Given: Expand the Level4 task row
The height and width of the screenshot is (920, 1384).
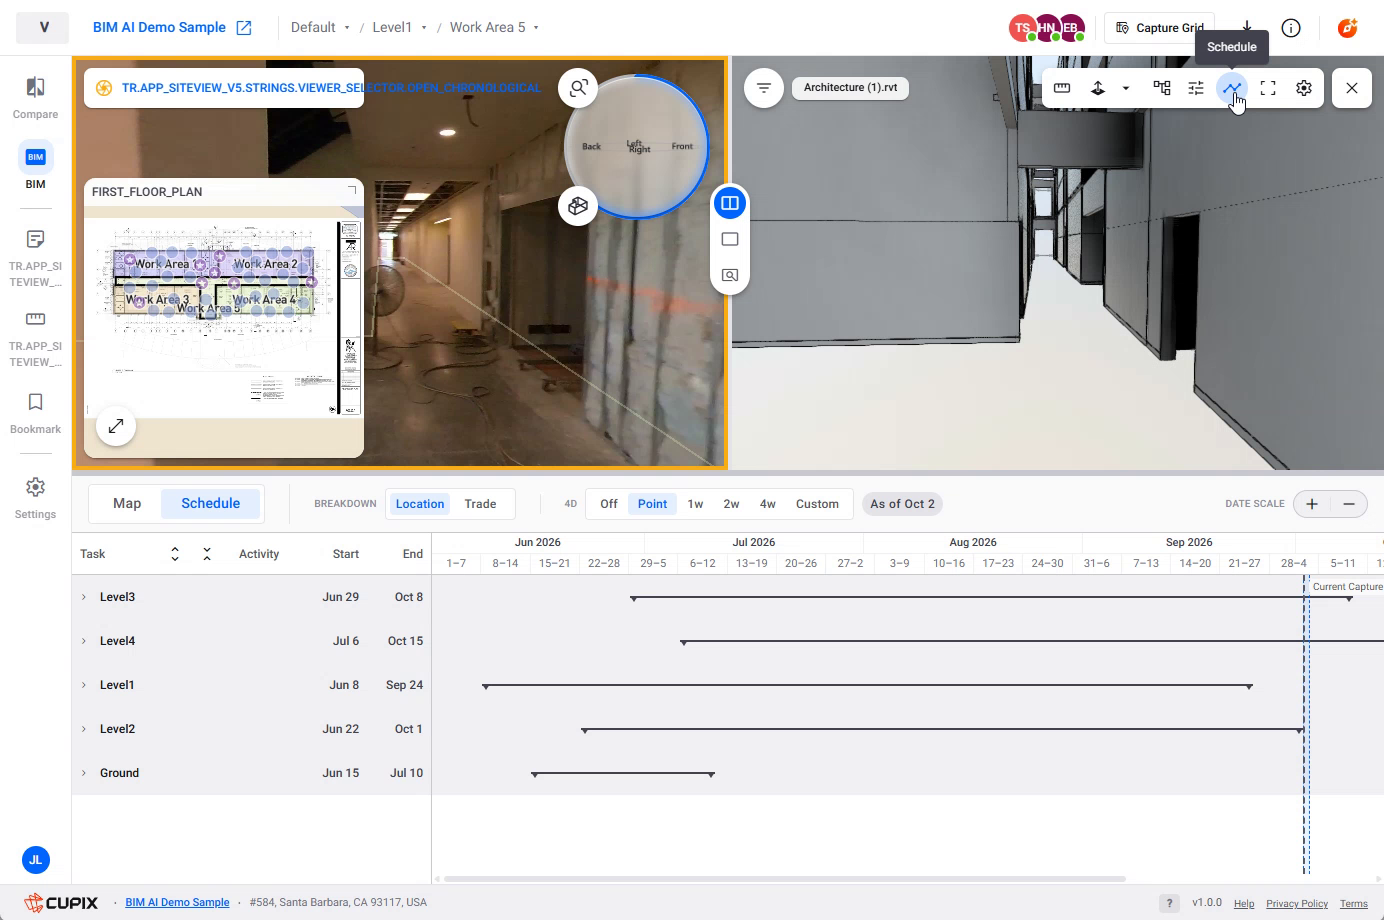Looking at the screenshot, I should (84, 641).
